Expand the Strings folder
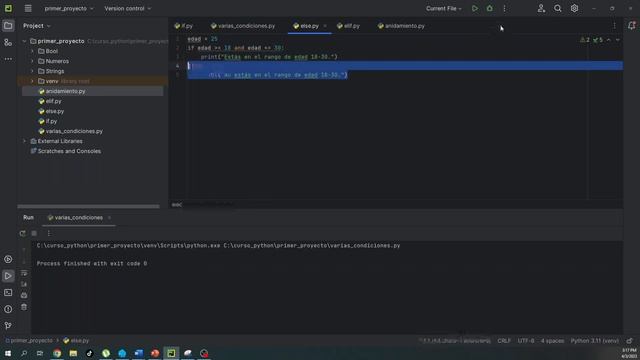Image resolution: width=640 pixels, height=360 pixels. (x=32, y=71)
